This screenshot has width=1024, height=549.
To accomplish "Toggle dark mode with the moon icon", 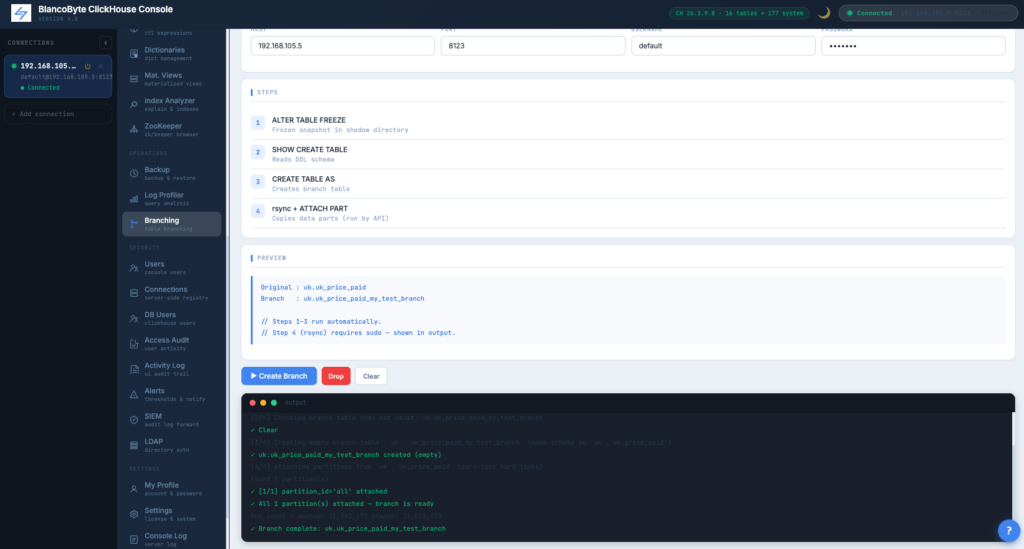I will click(824, 12).
